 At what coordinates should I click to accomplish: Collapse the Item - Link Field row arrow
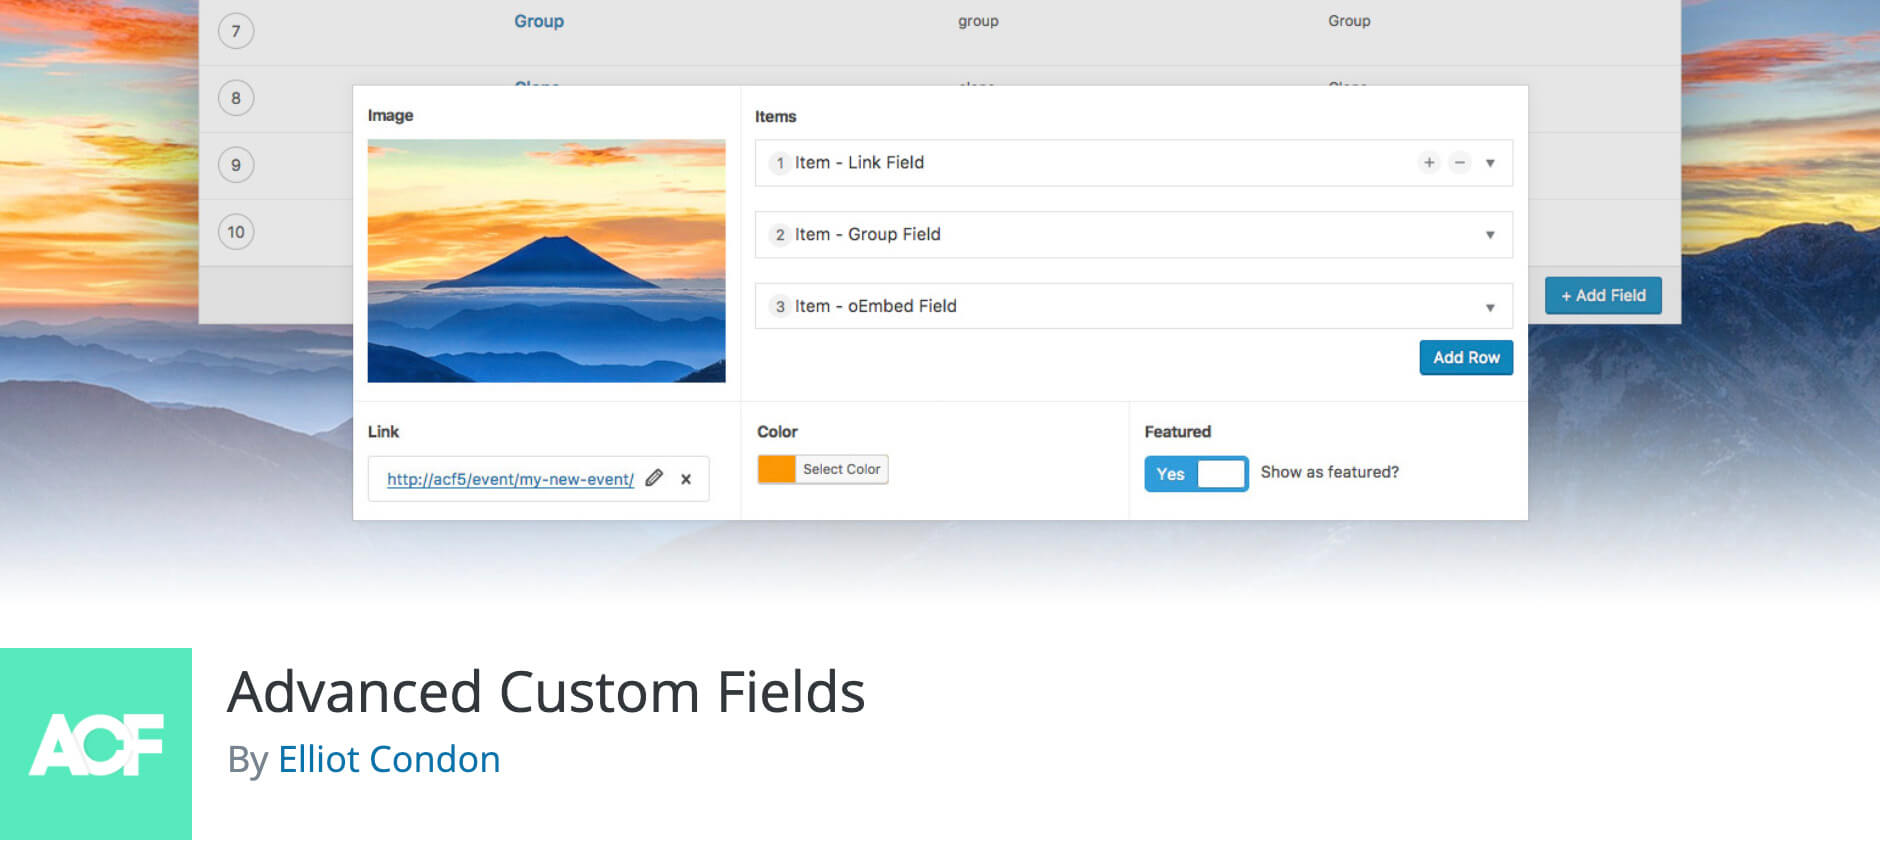coord(1490,163)
